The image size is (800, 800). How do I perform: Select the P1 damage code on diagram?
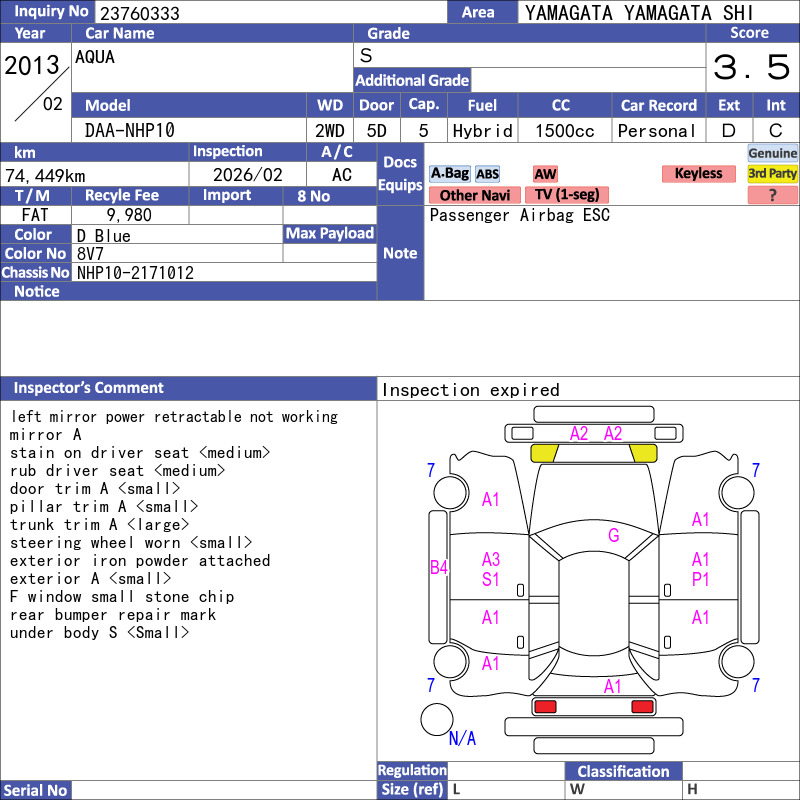700,579
